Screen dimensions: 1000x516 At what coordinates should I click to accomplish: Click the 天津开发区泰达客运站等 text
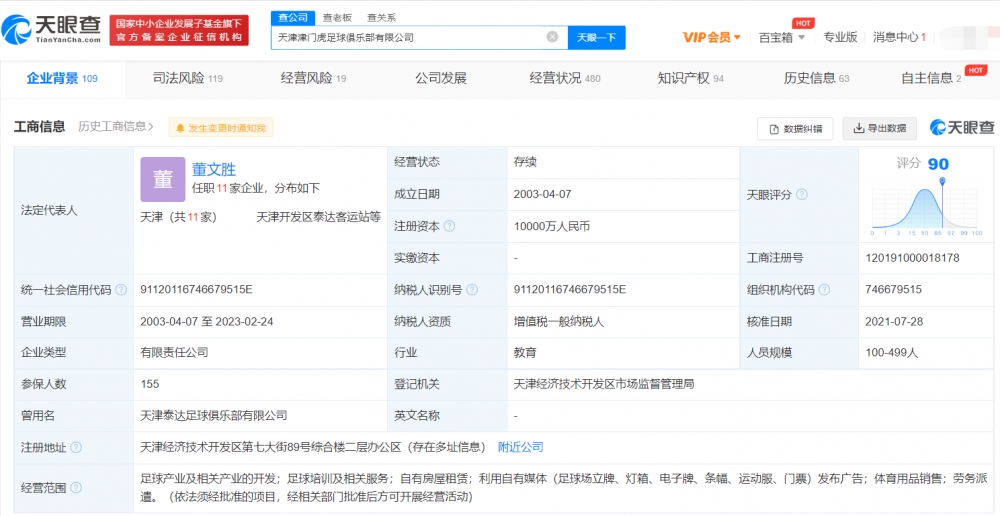318,217
